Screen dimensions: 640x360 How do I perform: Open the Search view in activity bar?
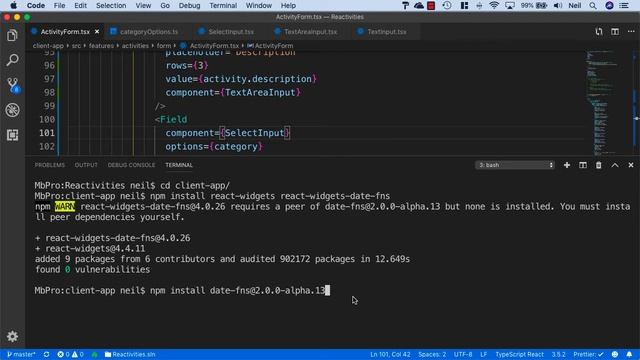pos(12,60)
